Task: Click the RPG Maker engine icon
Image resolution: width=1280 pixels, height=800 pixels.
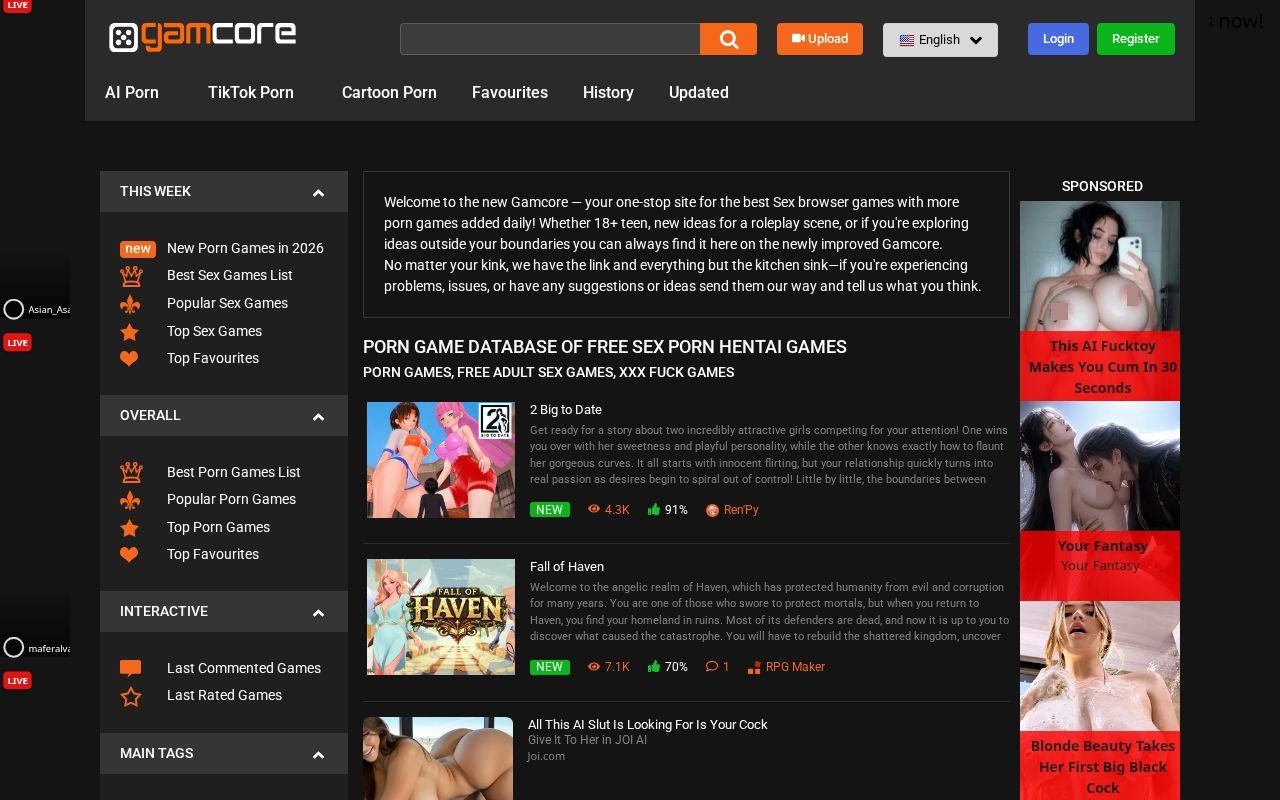Action: point(755,667)
